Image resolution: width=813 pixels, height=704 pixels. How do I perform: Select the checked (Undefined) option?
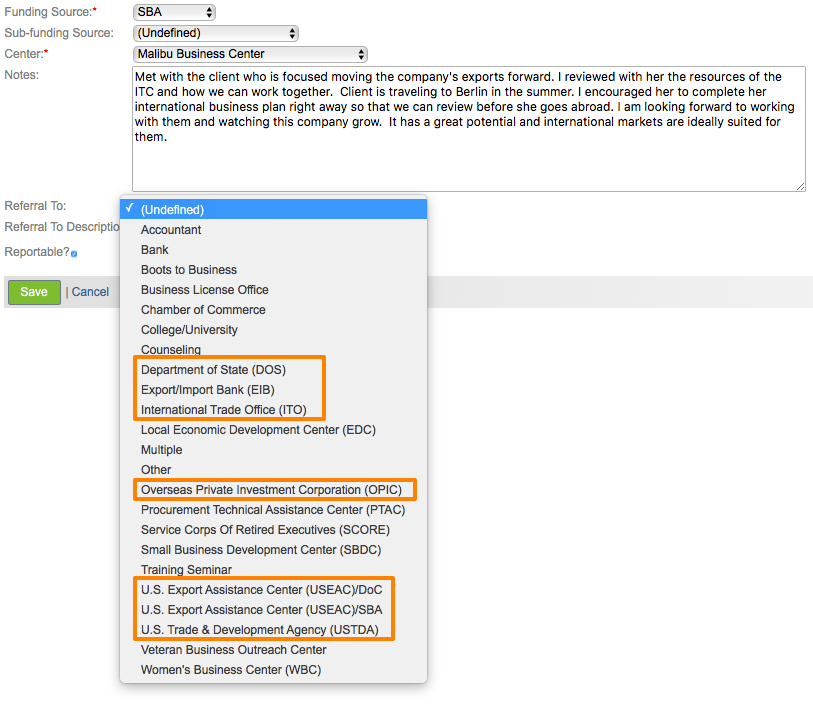(x=172, y=210)
